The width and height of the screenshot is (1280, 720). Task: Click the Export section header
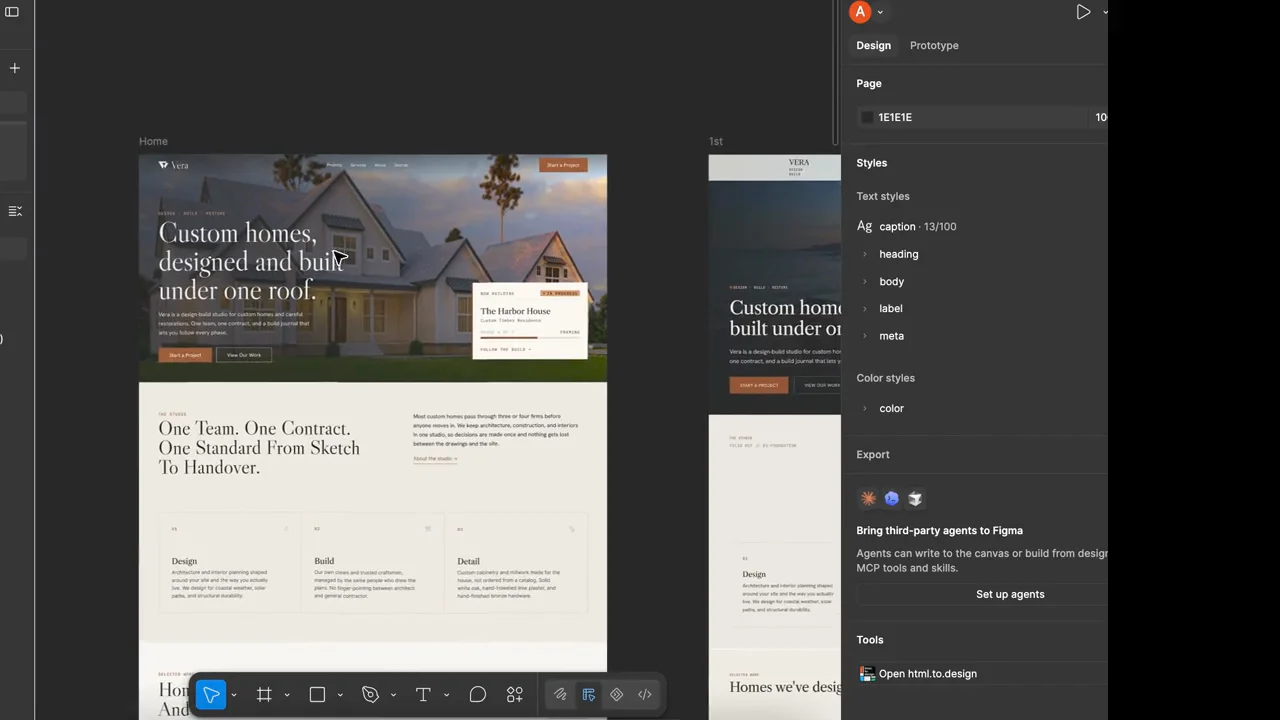(872, 455)
